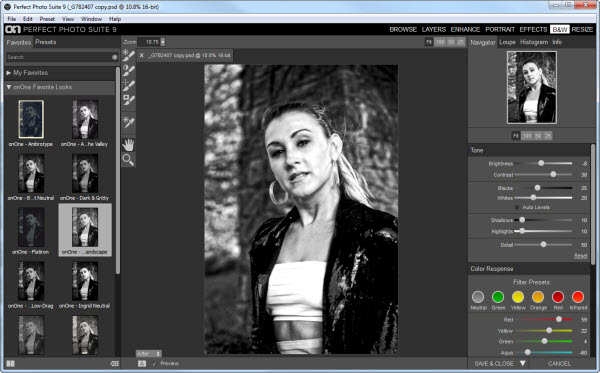Expand the My Favorites group
The width and height of the screenshot is (600, 373).
click(9, 73)
